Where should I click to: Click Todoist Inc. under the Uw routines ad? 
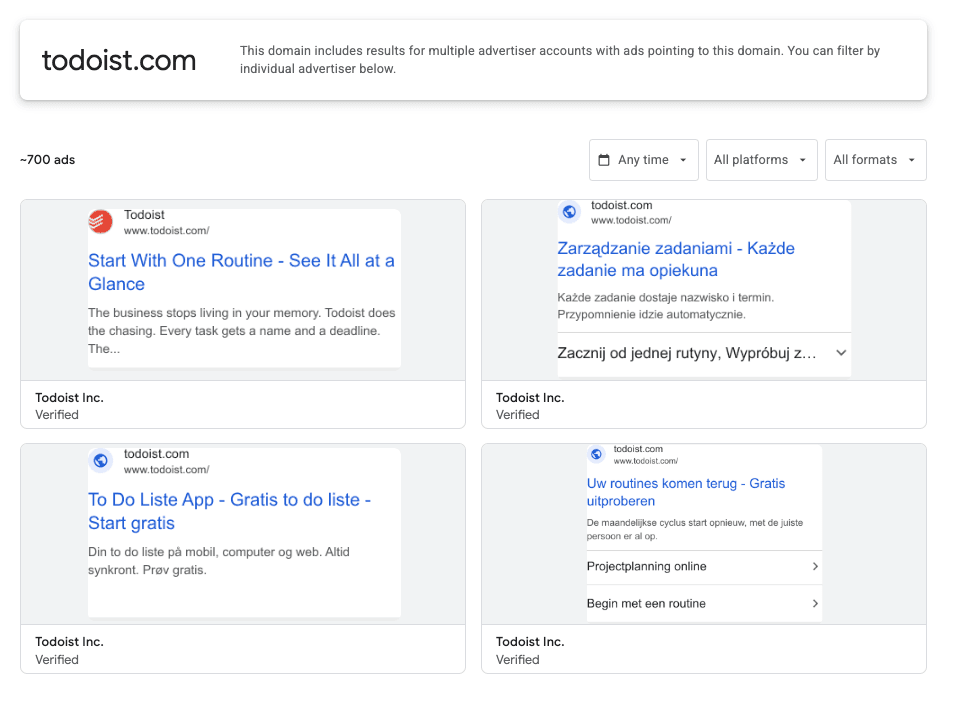click(x=530, y=642)
